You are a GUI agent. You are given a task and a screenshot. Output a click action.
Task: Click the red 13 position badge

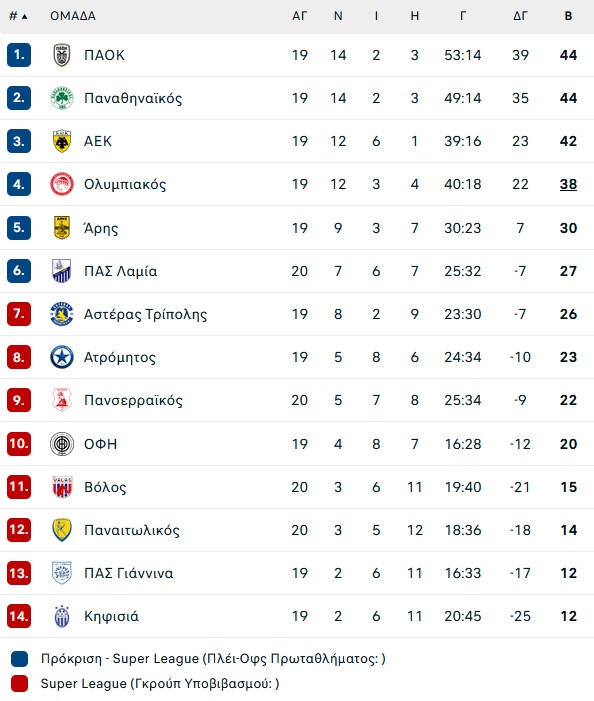[x=19, y=573]
